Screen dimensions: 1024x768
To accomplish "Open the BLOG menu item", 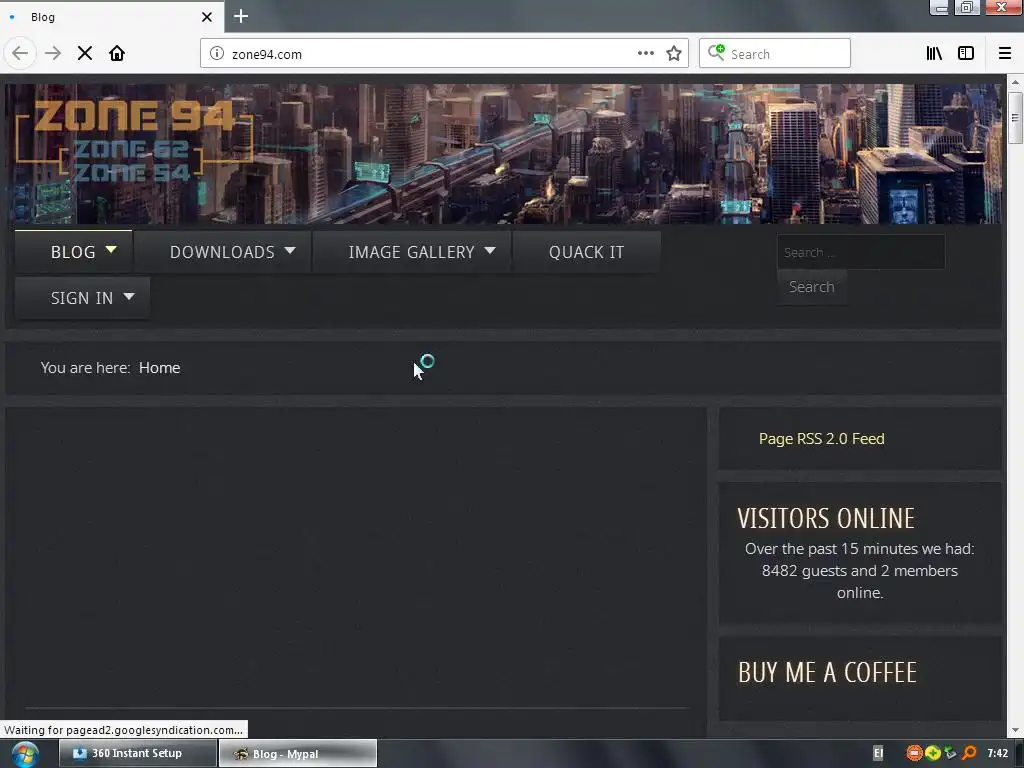I will (x=73, y=252).
